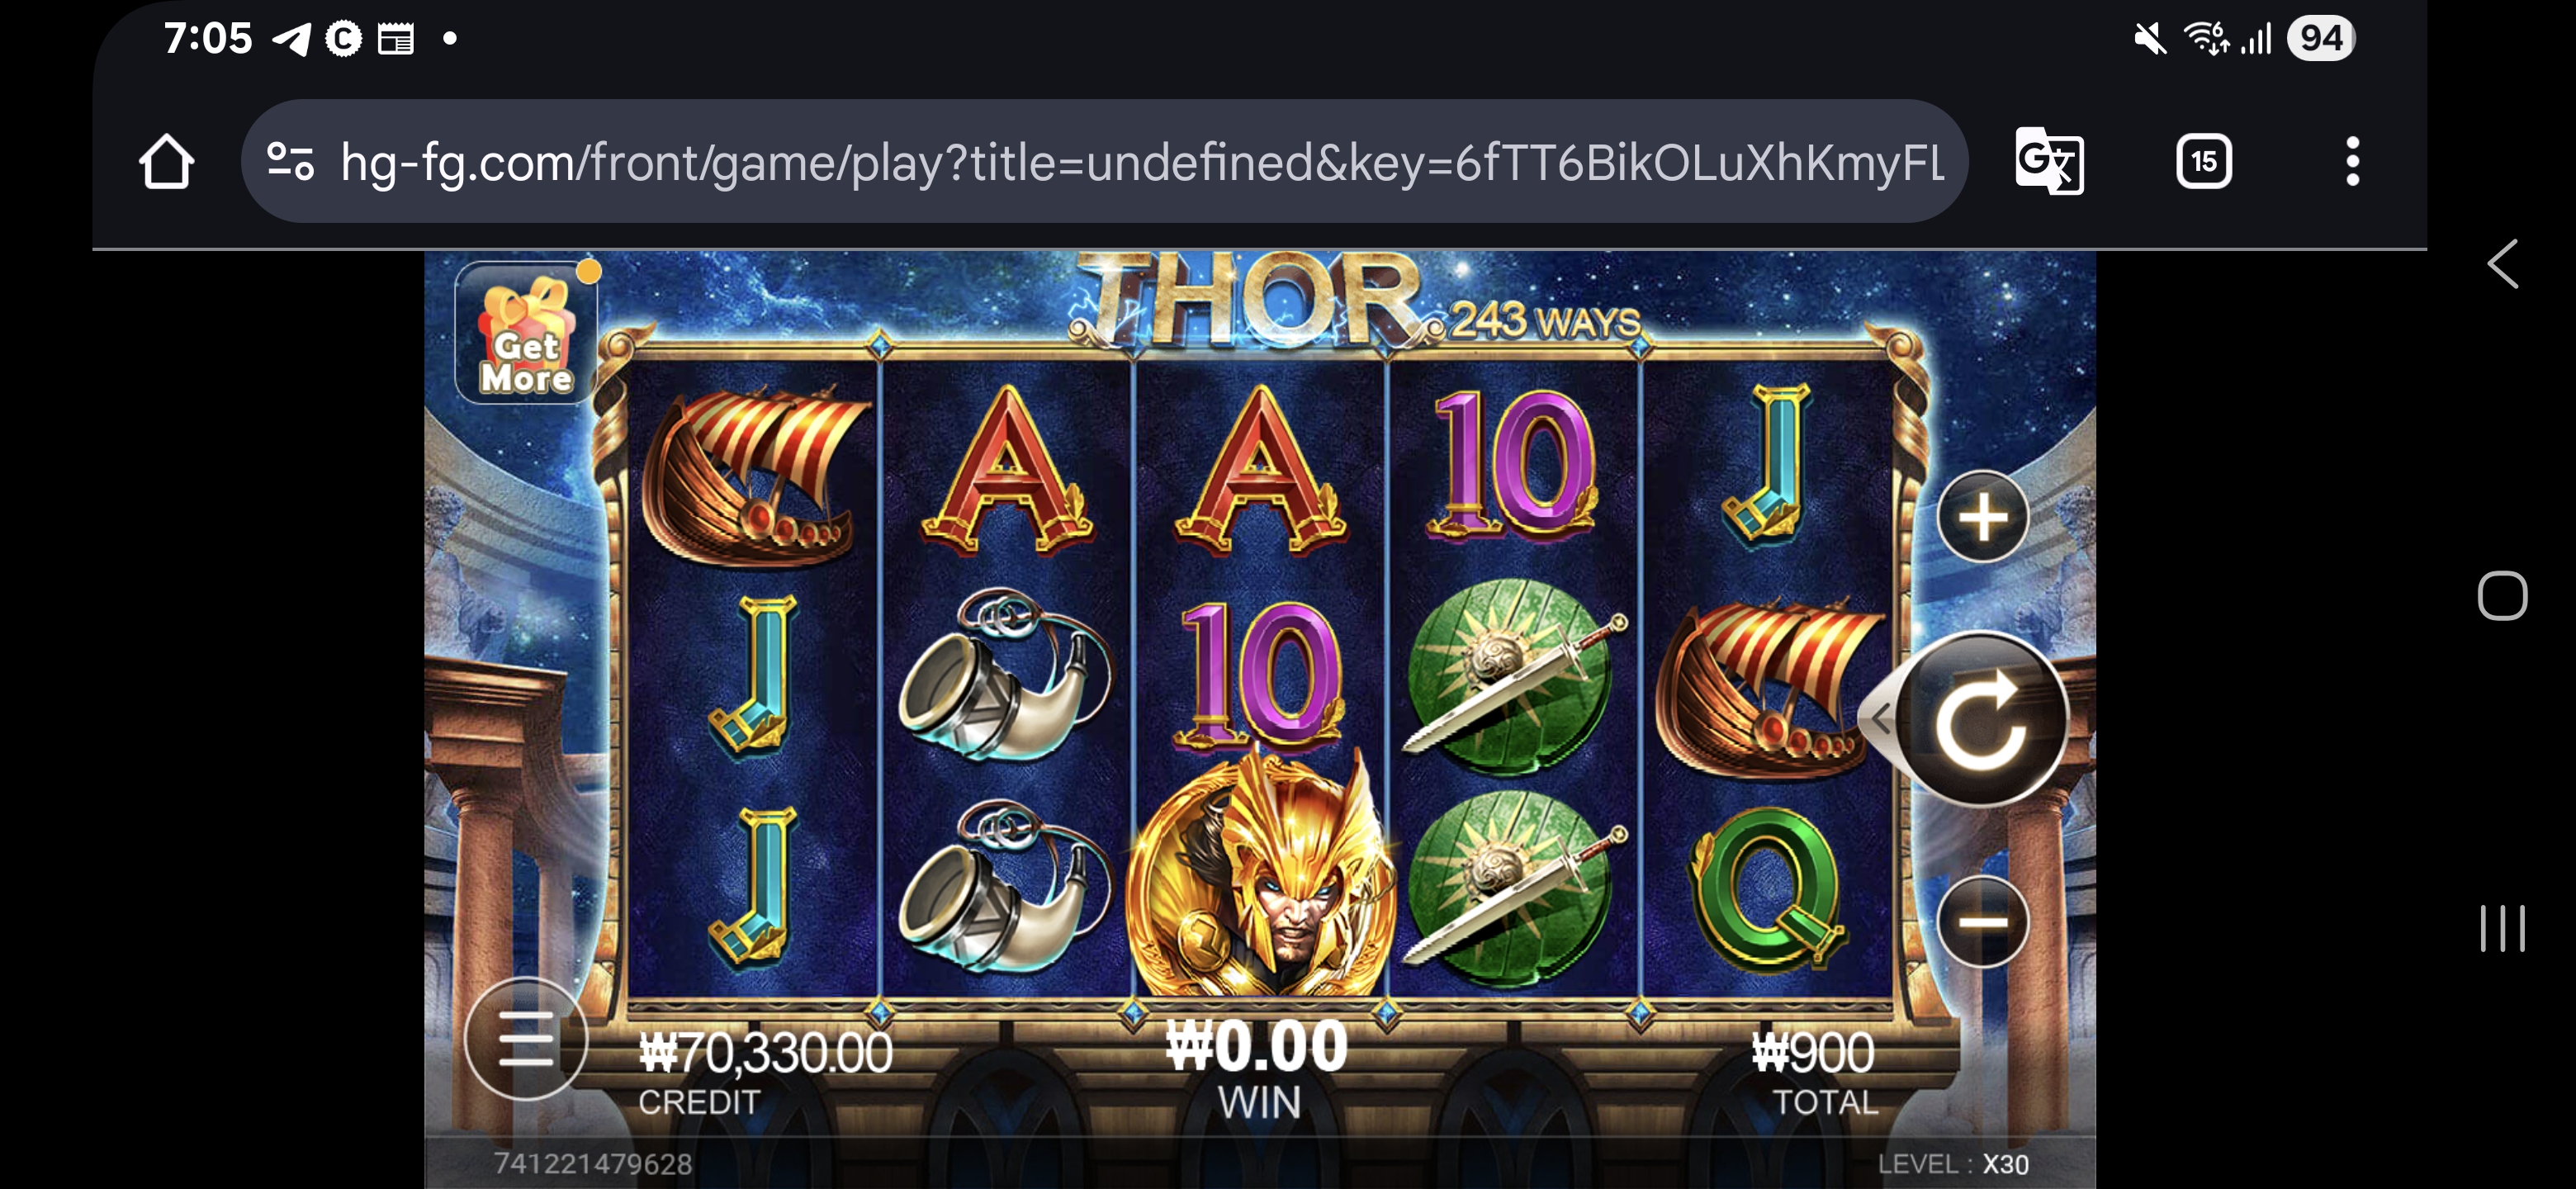Viewport: 2576px width, 1189px height.
Task: Open the Google Translate page icon
Action: 2049,161
